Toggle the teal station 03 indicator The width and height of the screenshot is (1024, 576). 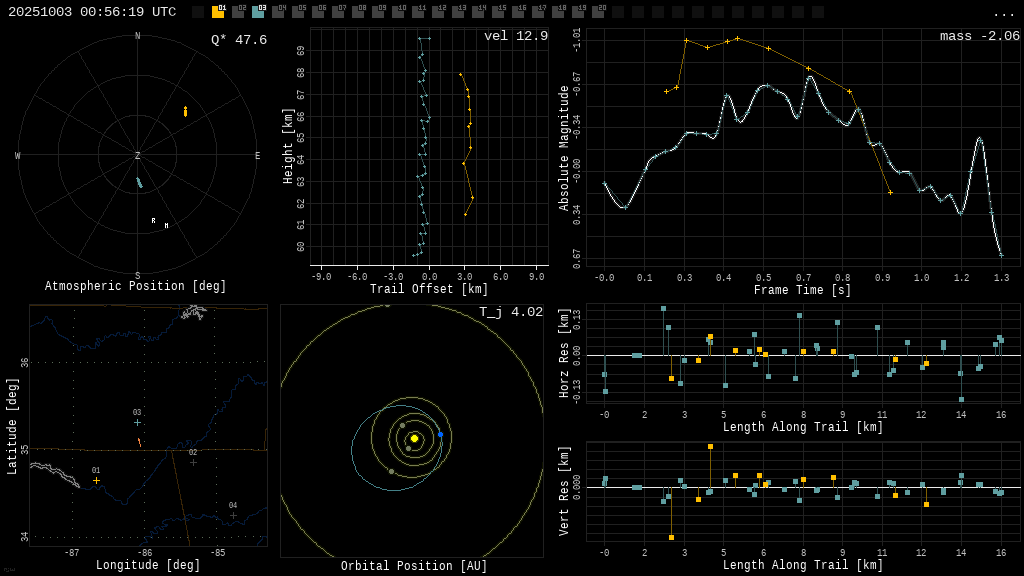tap(258, 12)
